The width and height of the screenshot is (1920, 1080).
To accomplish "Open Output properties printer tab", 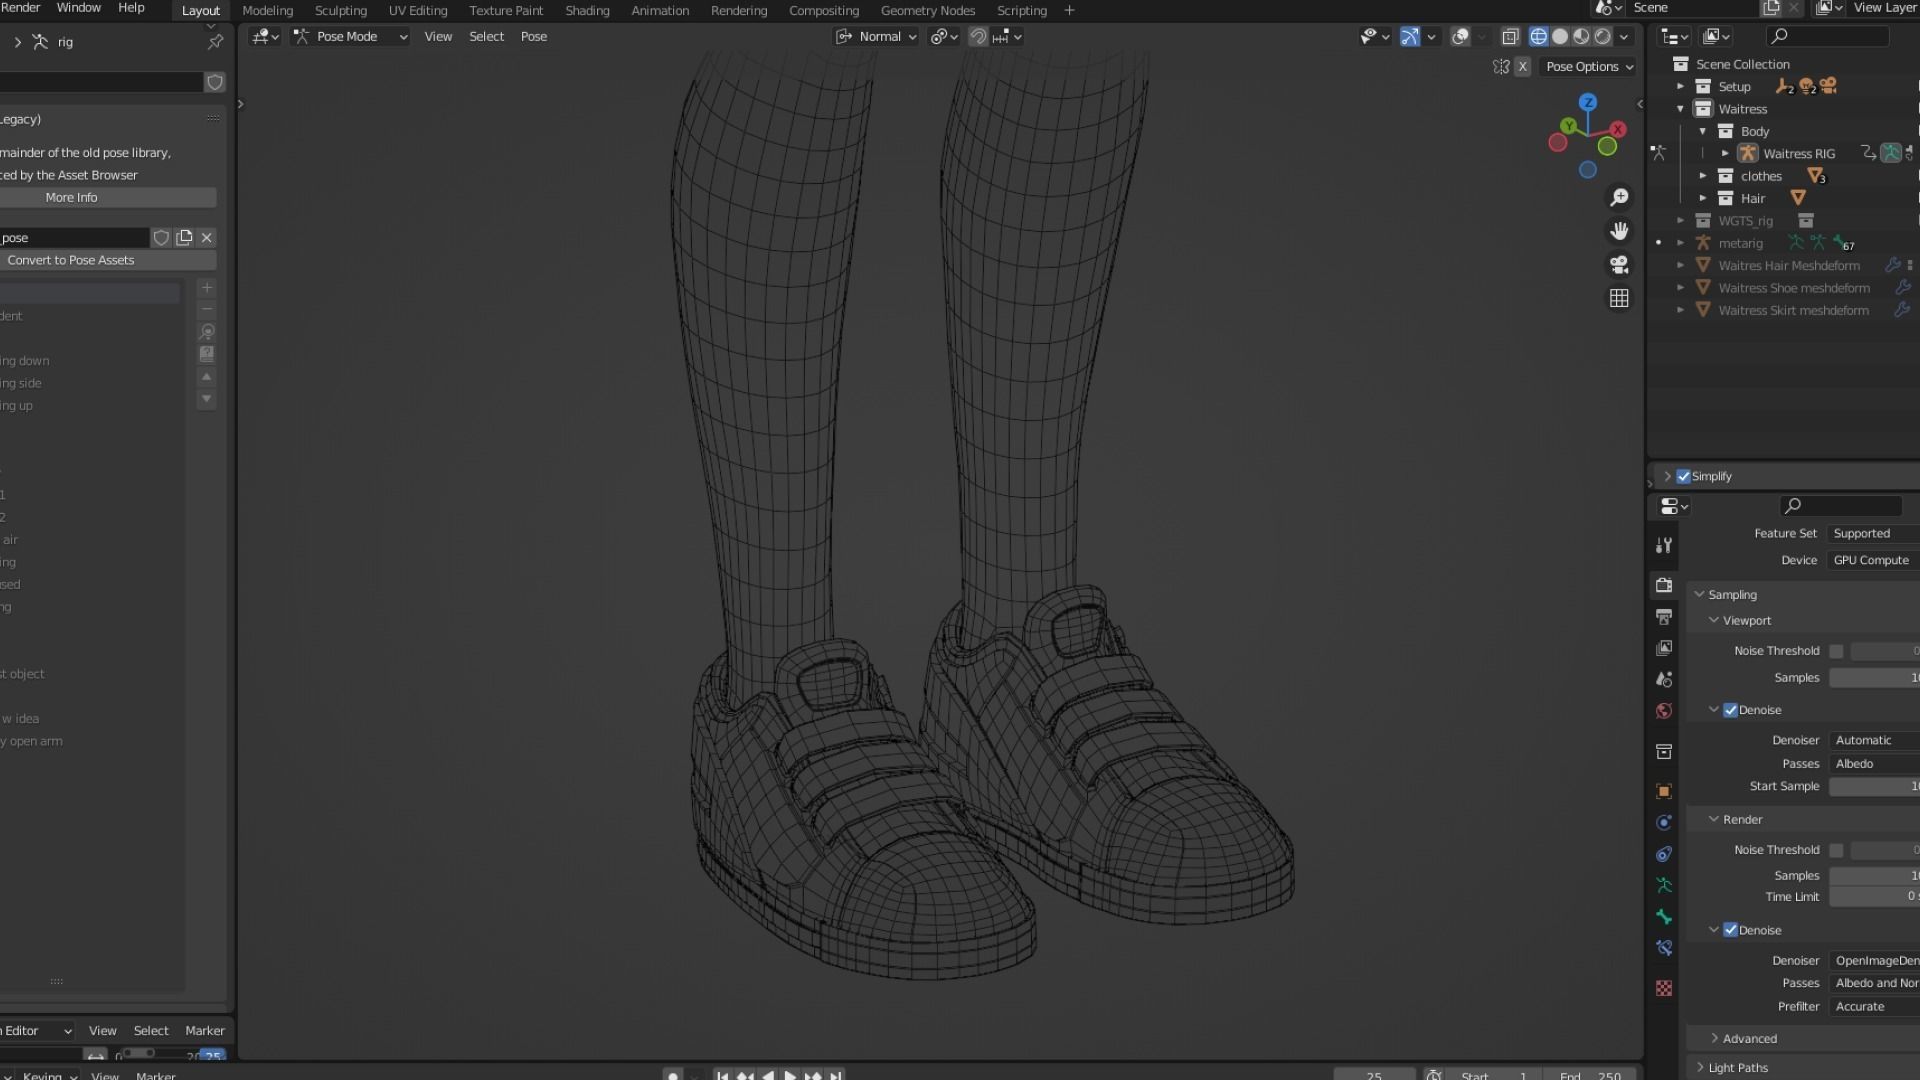I will coord(1664,617).
